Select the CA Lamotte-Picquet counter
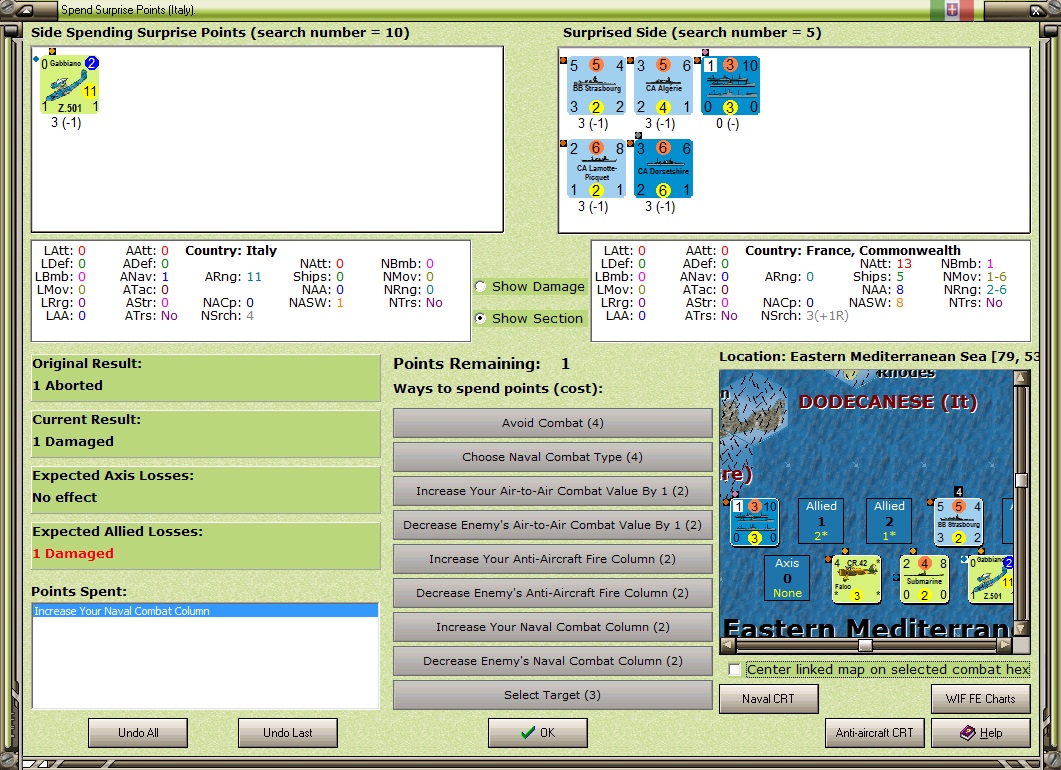This screenshot has height=770, width=1061. pos(596,168)
